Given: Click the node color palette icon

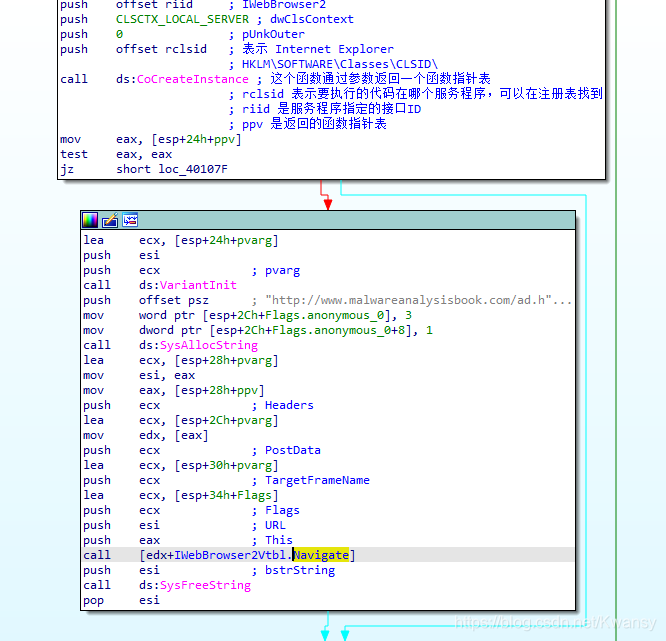Looking at the screenshot, I should [90, 220].
